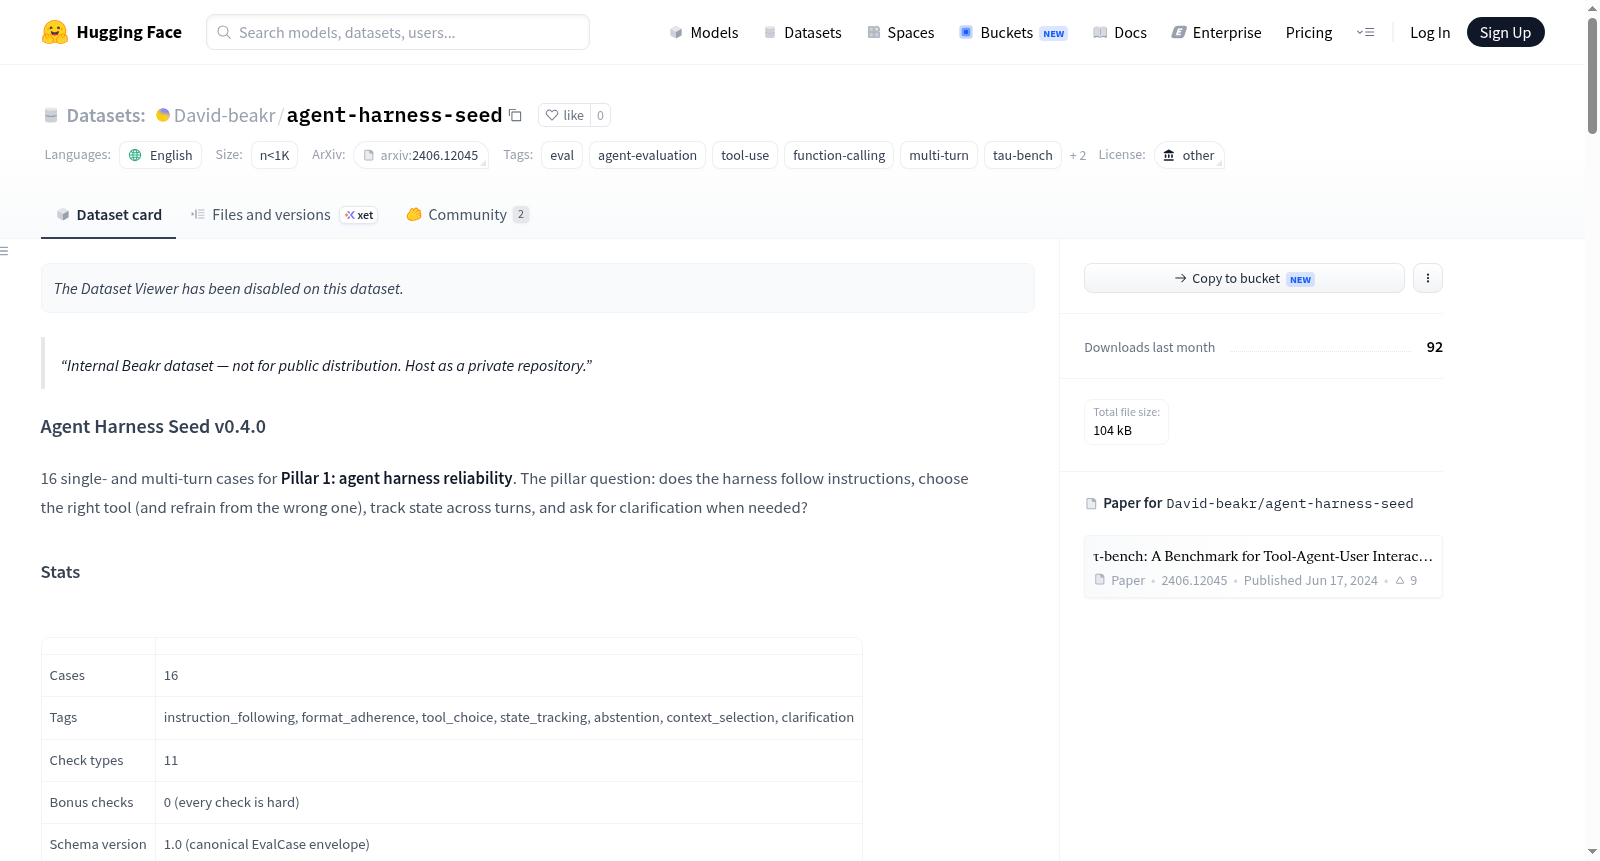Click the Datasets stack icon beside title
The height and width of the screenshot is (861, 1600).
[51, 115]
